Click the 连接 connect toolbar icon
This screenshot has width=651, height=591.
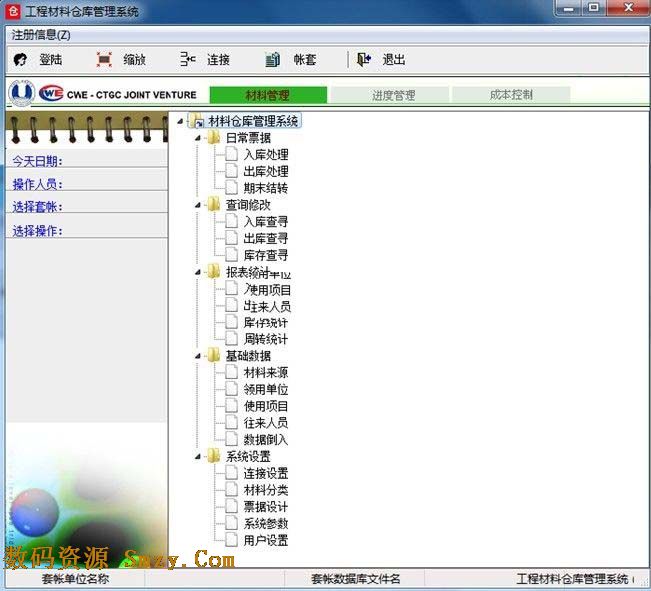pyautogui.click(x=188, y=59)
